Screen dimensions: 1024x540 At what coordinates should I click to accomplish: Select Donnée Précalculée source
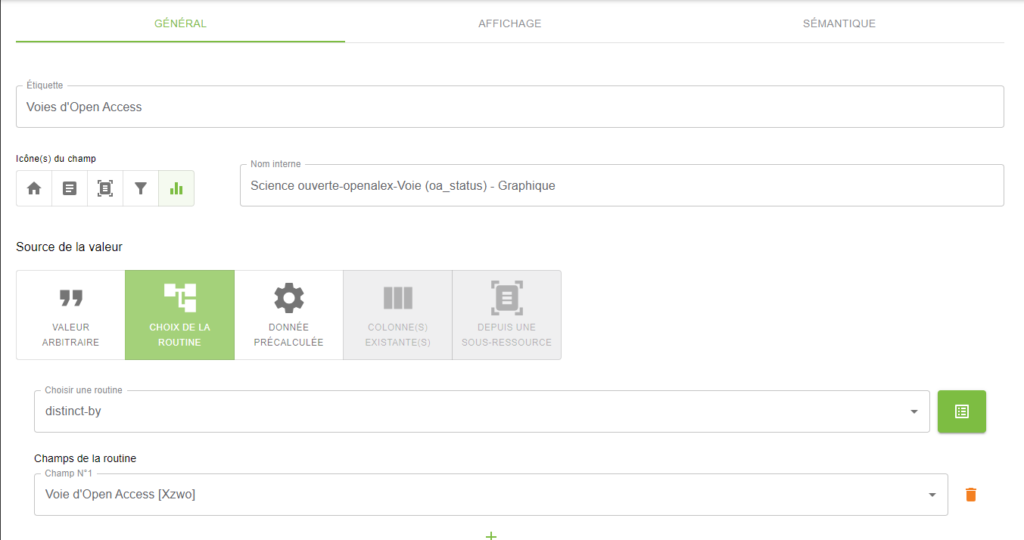coord(289,315)
